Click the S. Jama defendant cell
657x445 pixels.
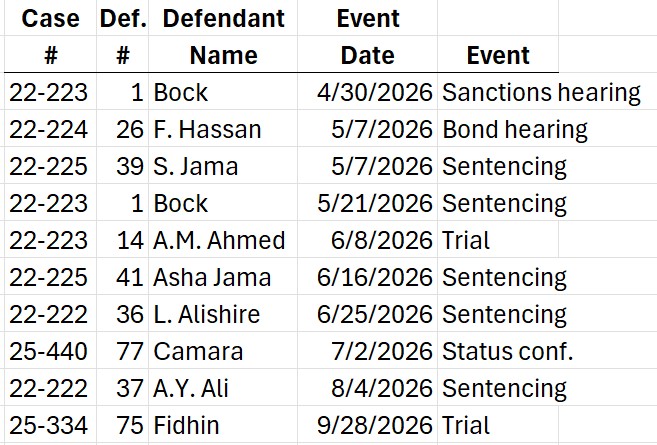[195, 166]
